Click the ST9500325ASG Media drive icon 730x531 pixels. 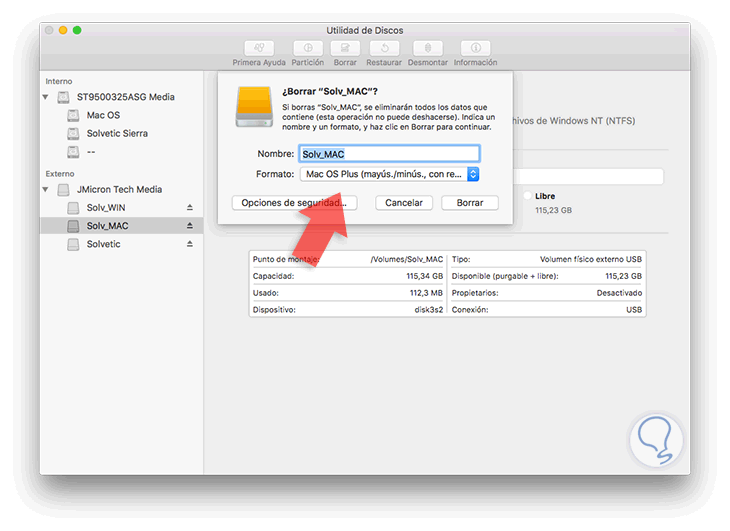[63, 97]
